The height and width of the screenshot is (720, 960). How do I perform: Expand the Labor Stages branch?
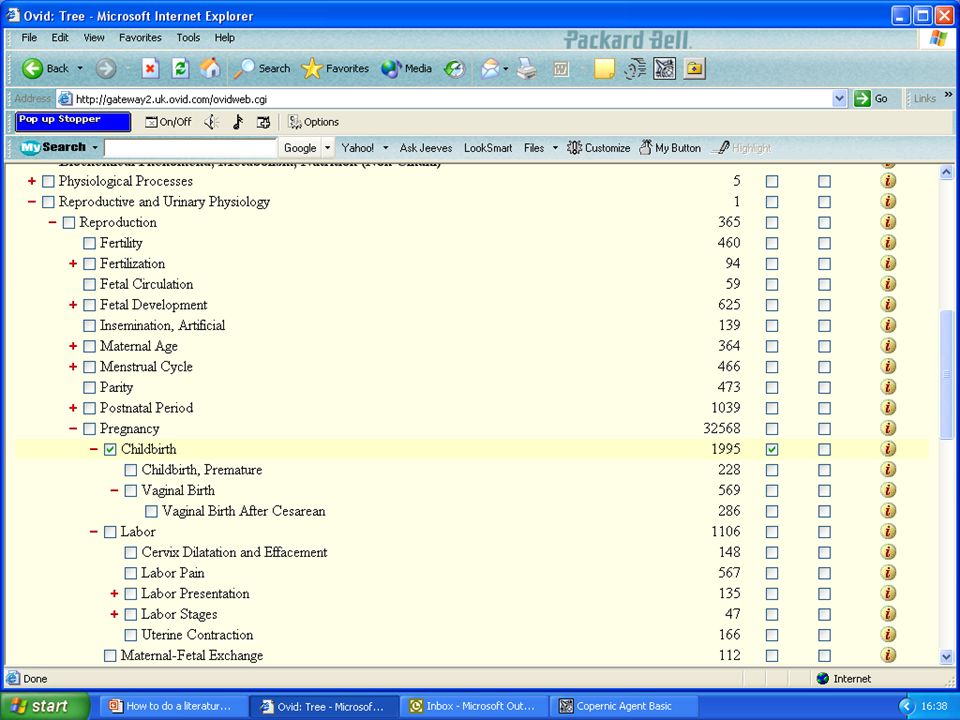114,613
